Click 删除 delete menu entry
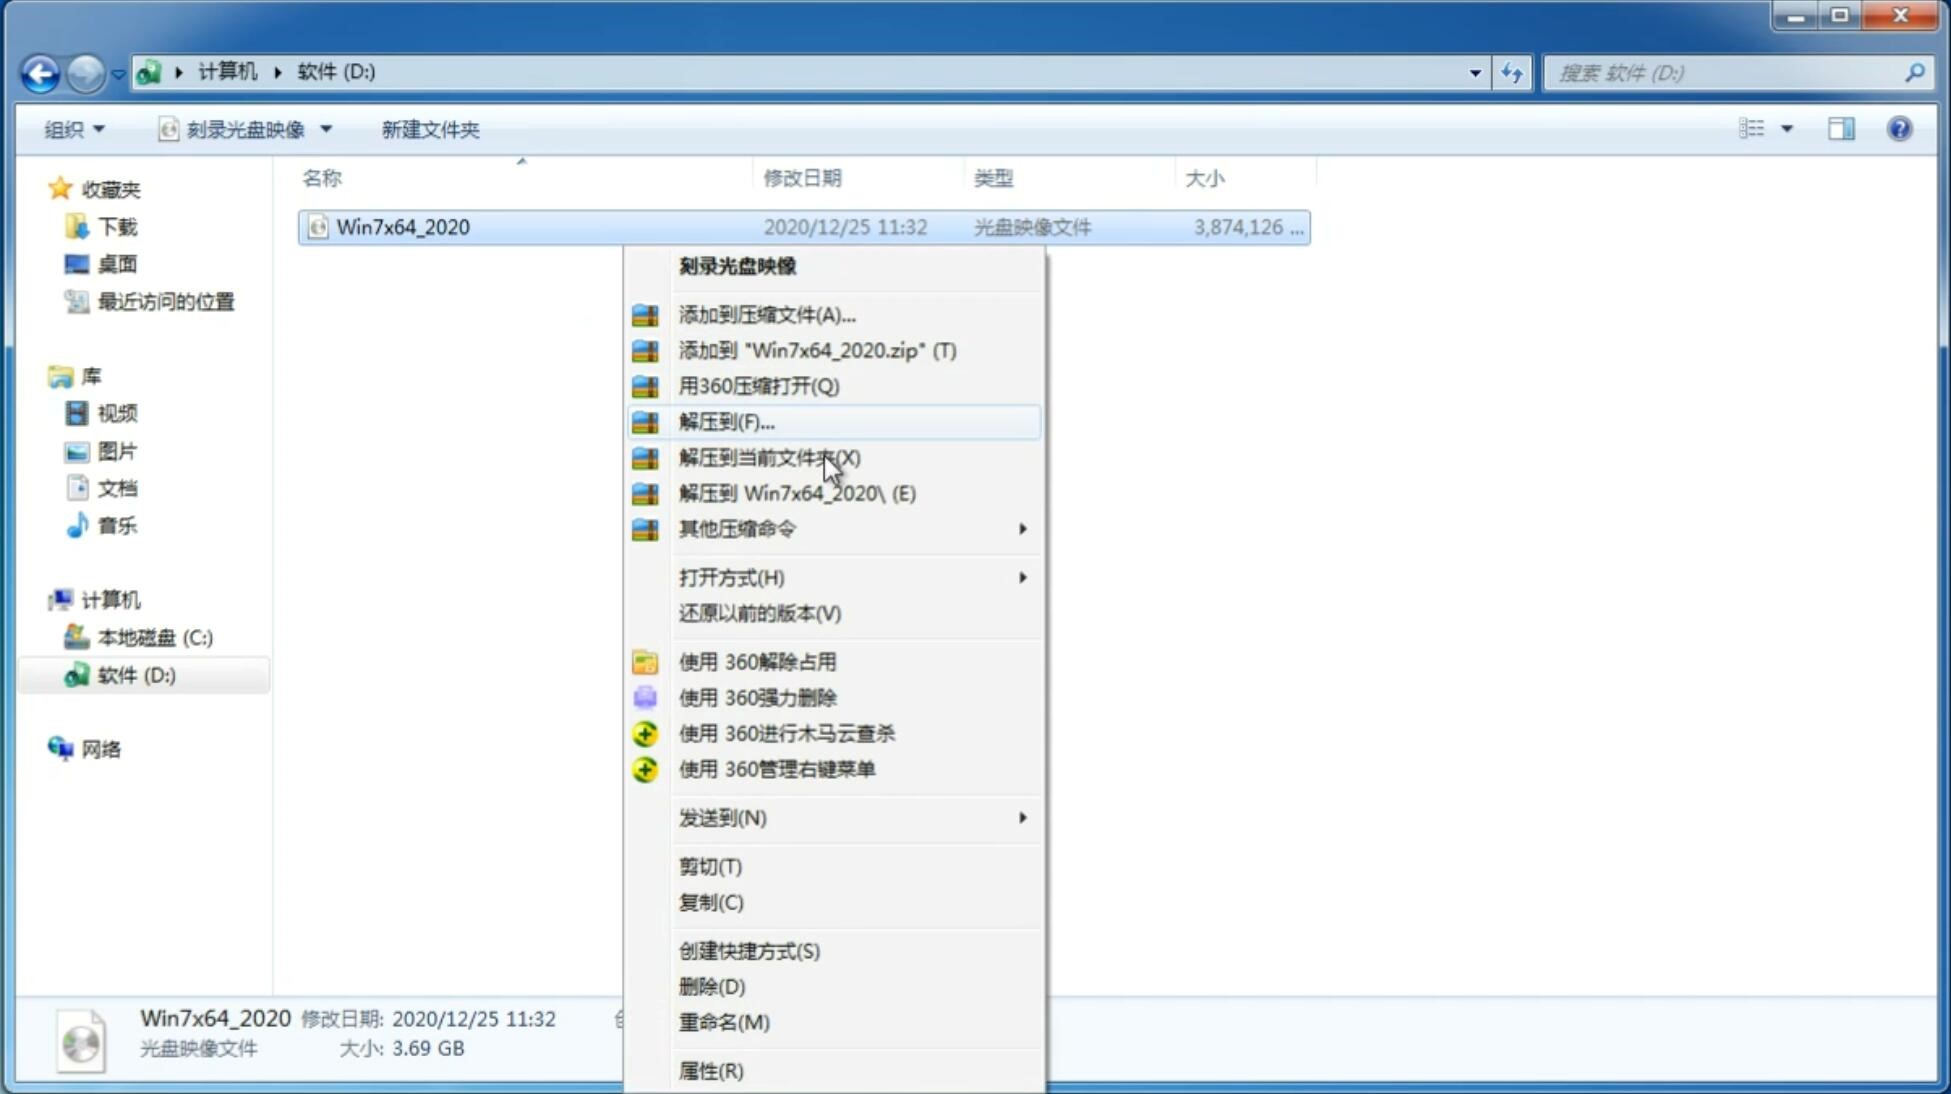This screenshot has width=1951, height=1094. [712, 985]
